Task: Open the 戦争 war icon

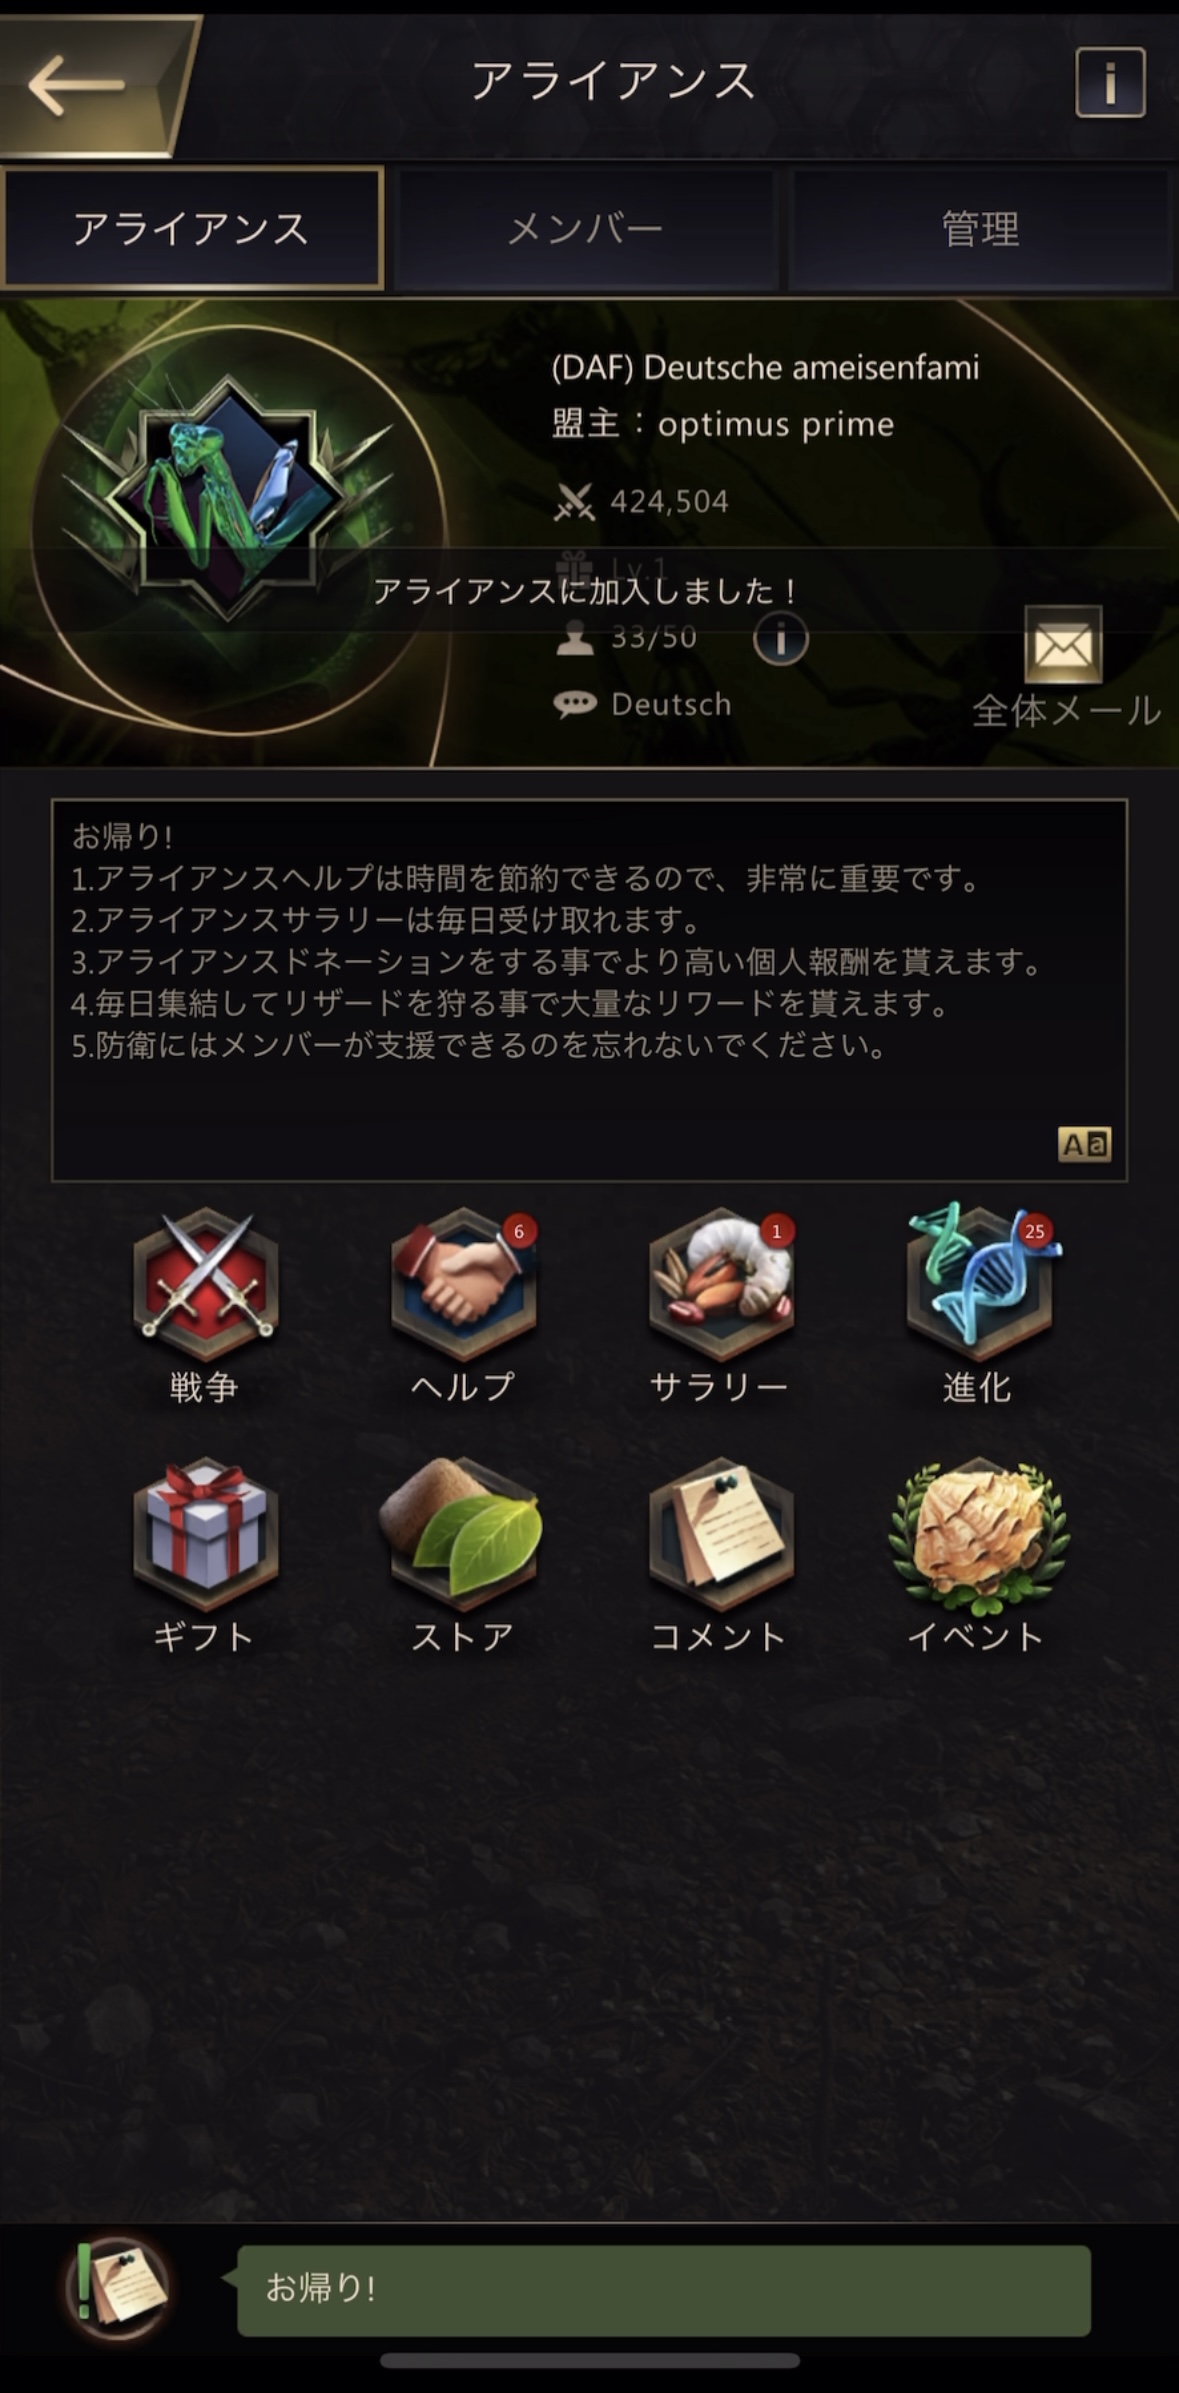Action: (x=205, y=1284)
